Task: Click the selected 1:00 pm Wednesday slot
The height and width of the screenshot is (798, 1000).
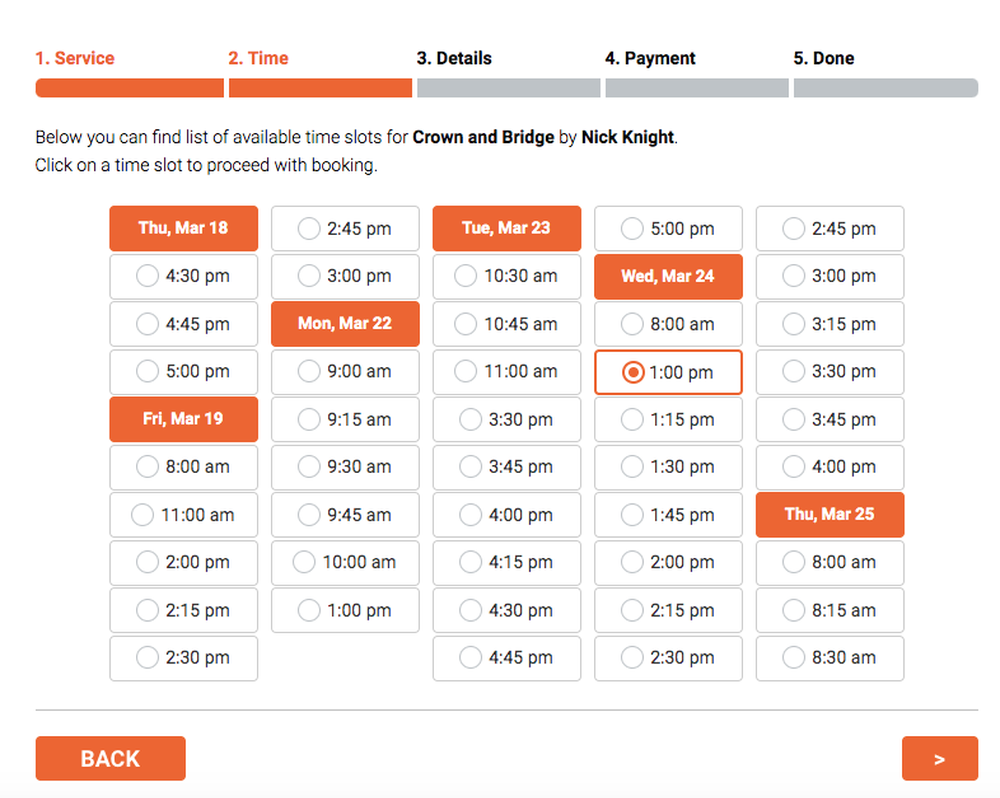Action: pos(668,372)
